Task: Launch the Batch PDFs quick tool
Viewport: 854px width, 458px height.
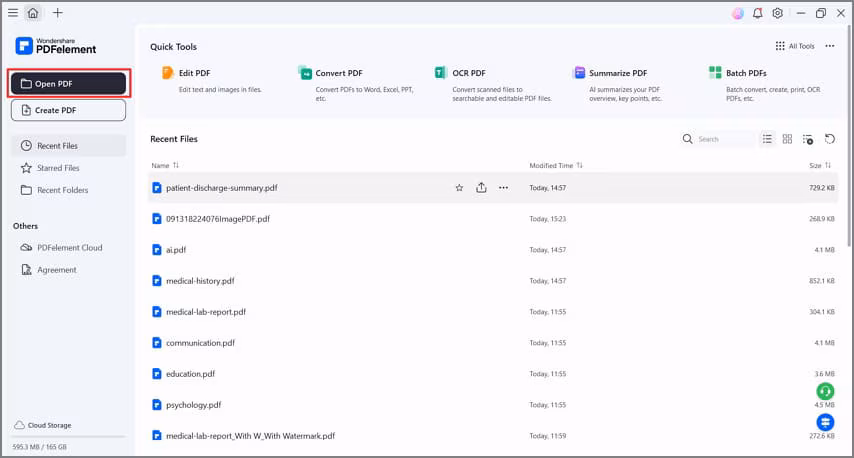Action: 765,85
